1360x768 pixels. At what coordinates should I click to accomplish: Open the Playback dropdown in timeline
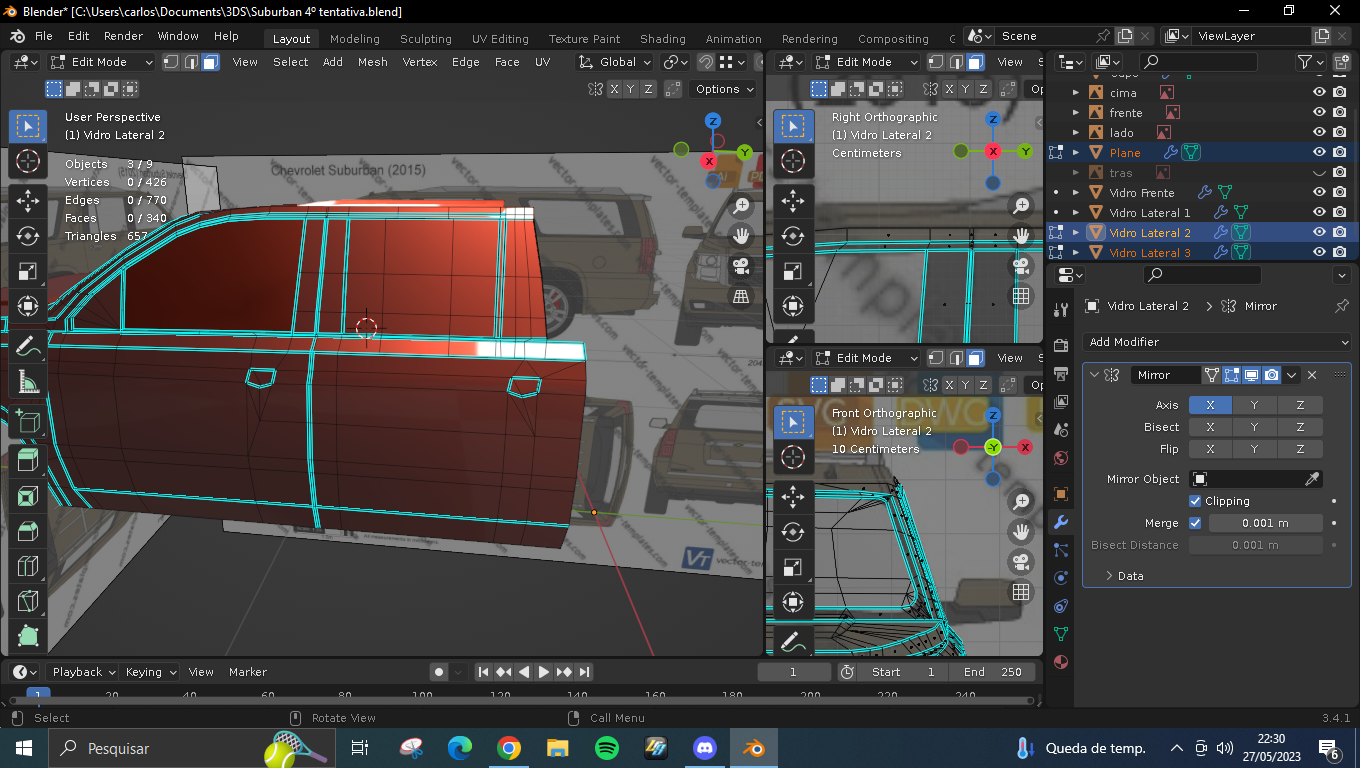tap(83, 672)
